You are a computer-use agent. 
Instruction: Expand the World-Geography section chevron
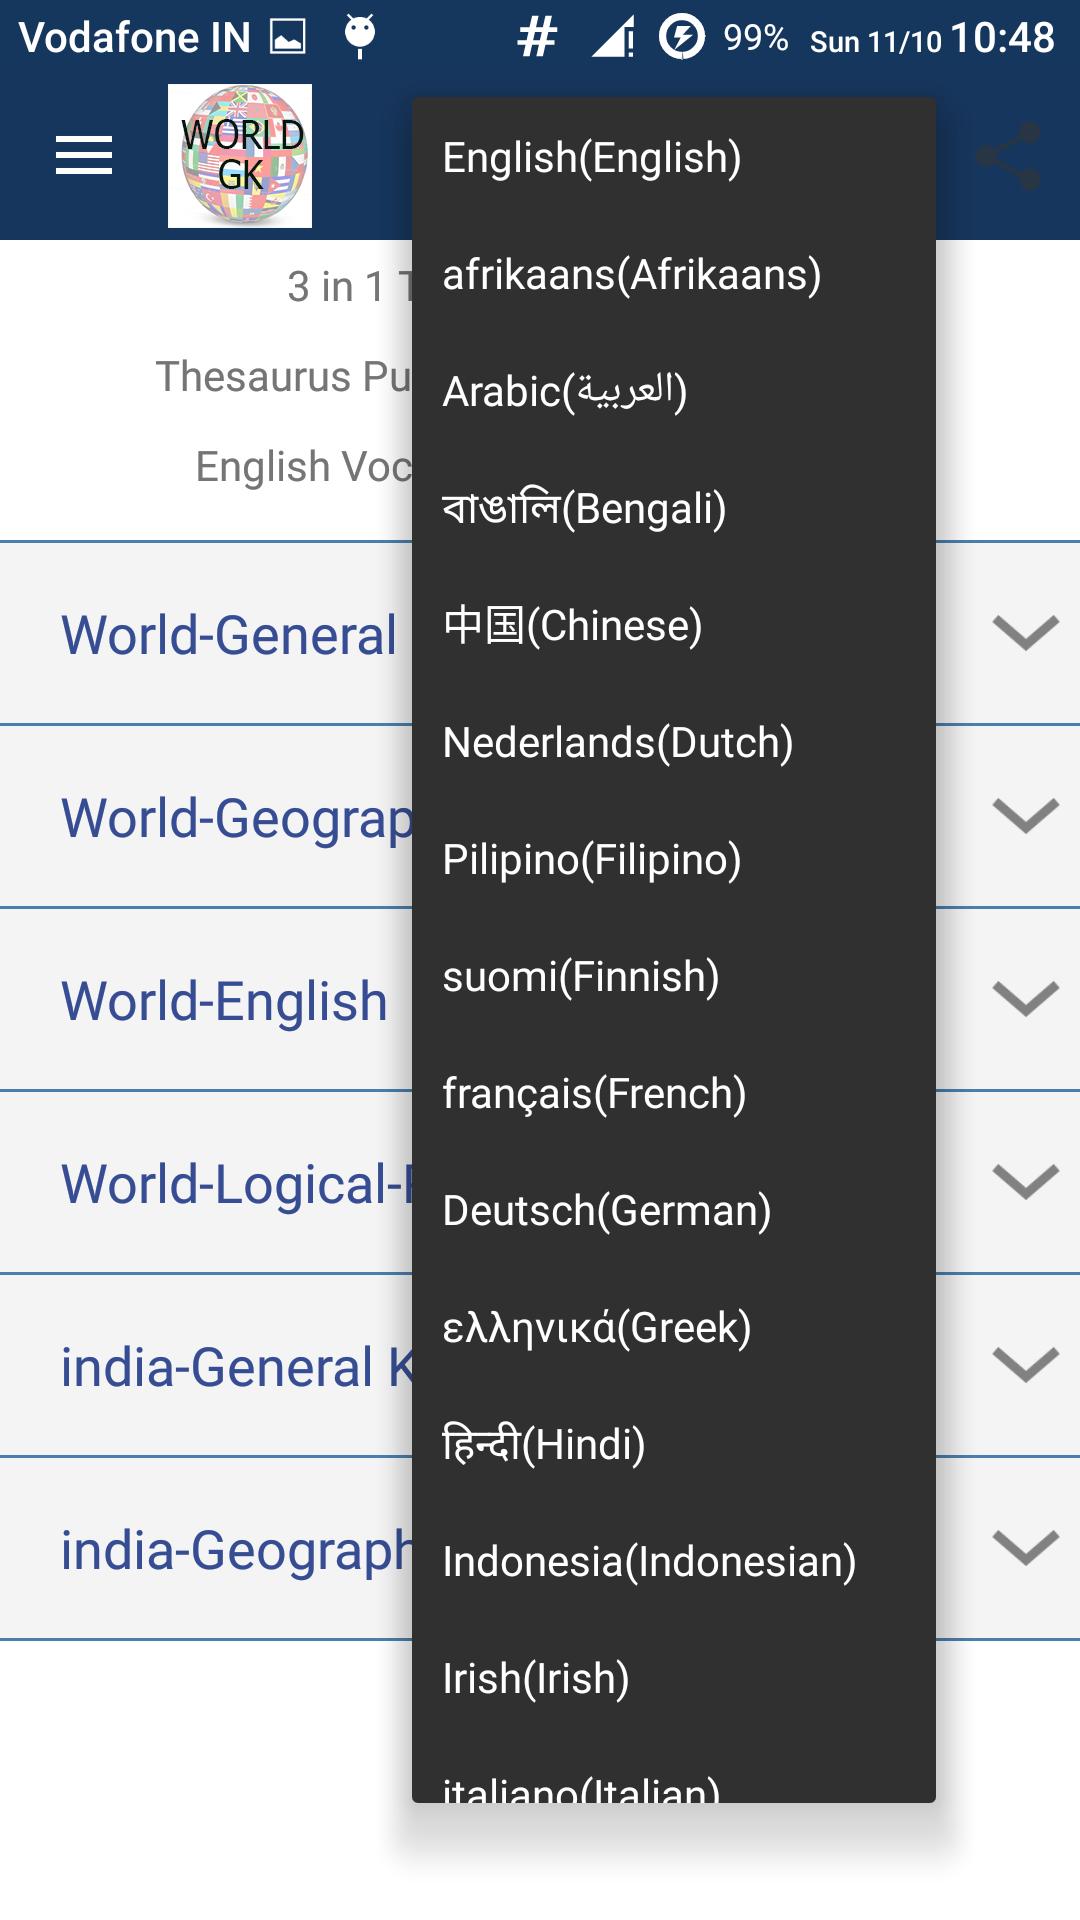[1025, 816]
